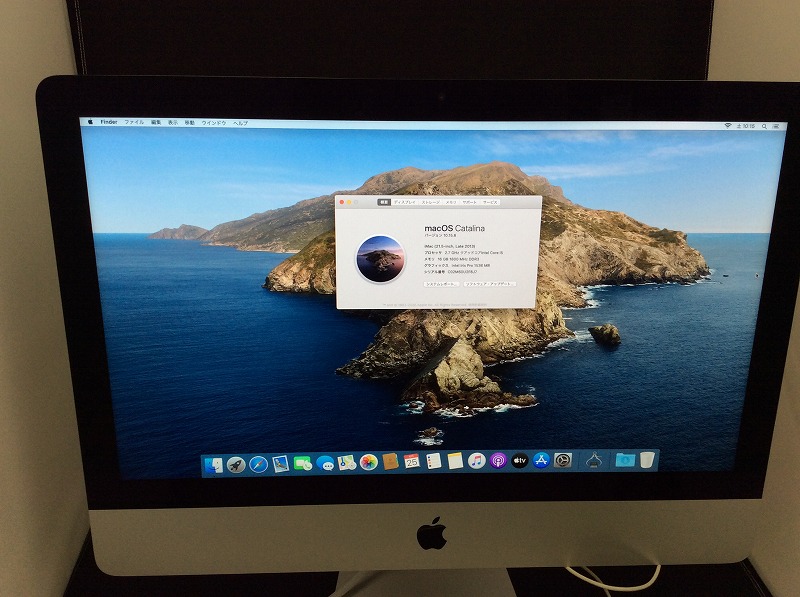Click the ソフトウェア・アップデート button
800x597 pixels.
click(490, 284)
